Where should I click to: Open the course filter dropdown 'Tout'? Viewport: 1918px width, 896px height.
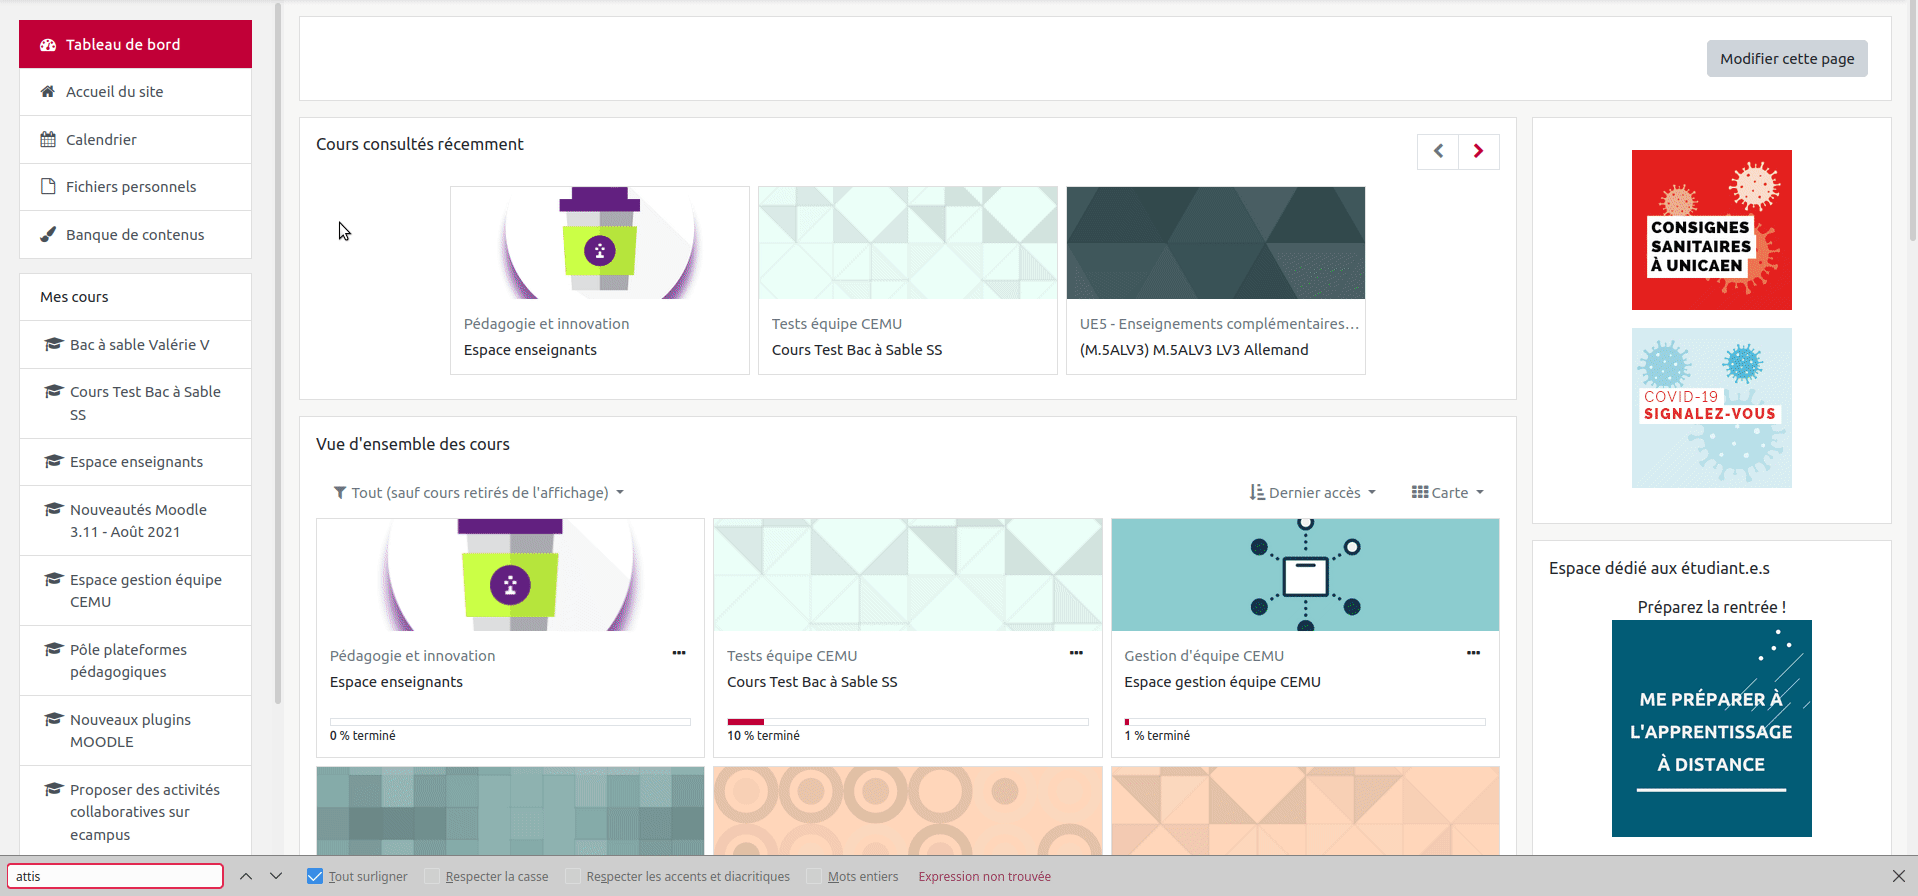(x=478, y=493)
